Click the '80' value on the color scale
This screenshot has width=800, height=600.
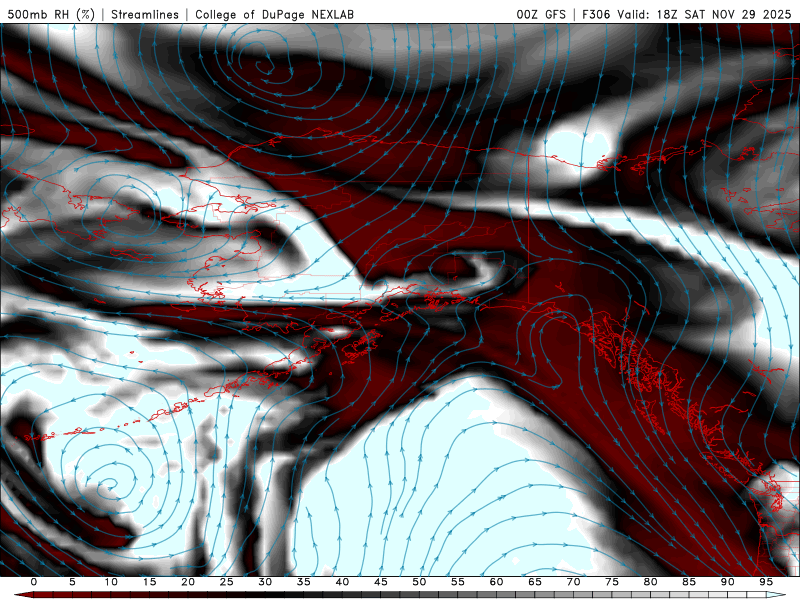[x=650, y=582]
